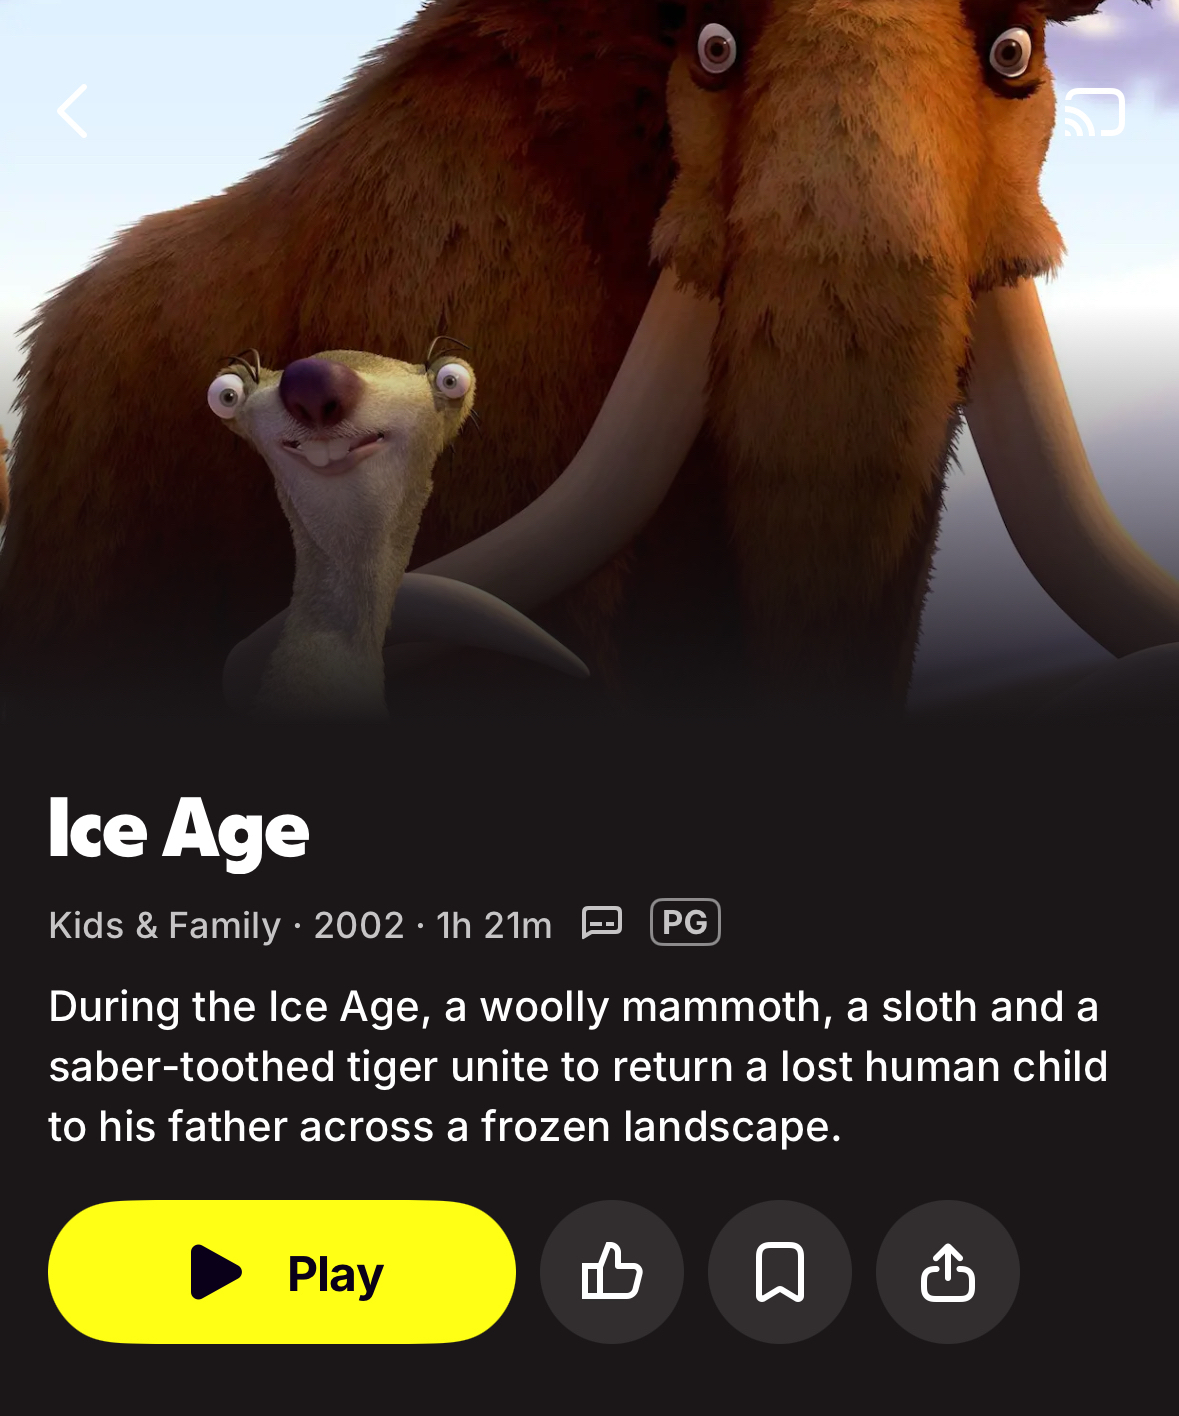Save Ice Age to watchlist with the bookmark icon
The height and width of the screenshot is (1416, 1179).
(780, 1272)
